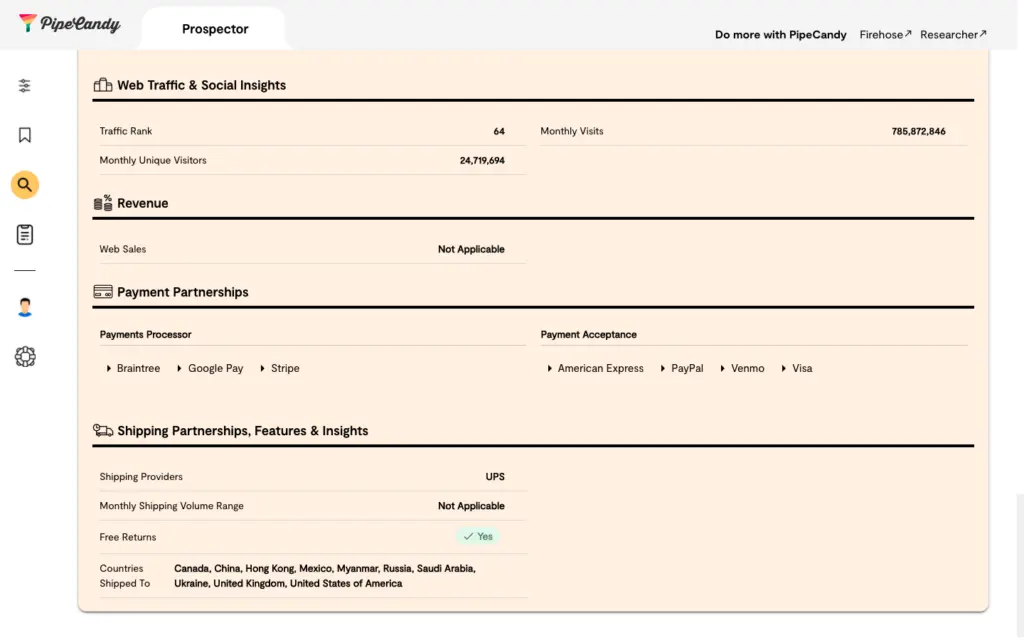Expand the Stripe payment processor item
Screen dimensions: 1024x640
pyautogui.click(x=284, y=369)
